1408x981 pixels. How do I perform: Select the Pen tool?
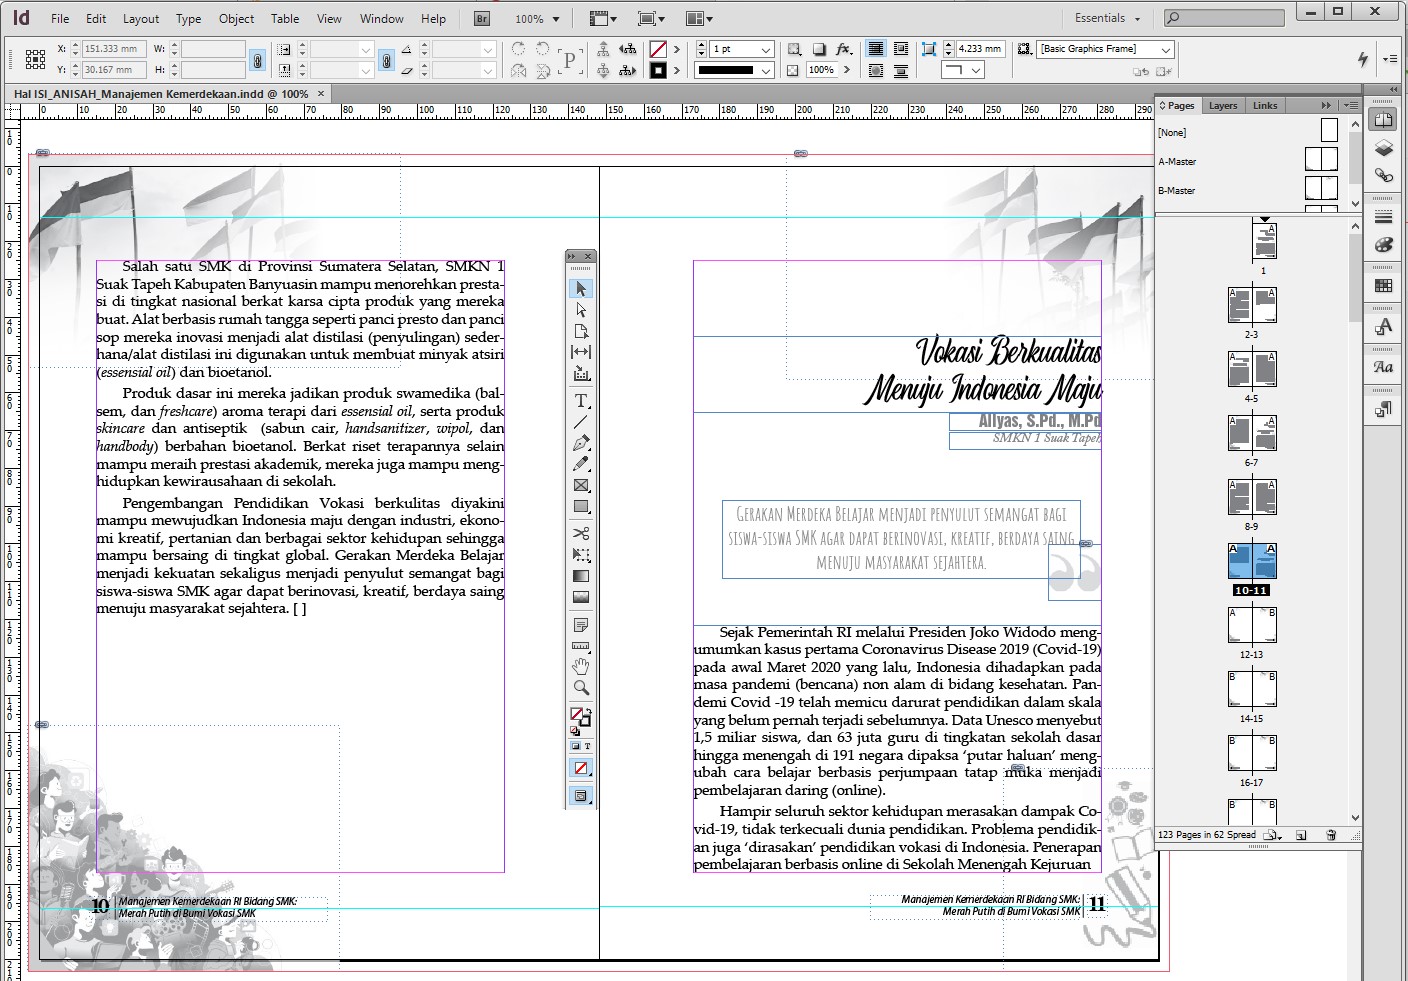click(581, 443)
